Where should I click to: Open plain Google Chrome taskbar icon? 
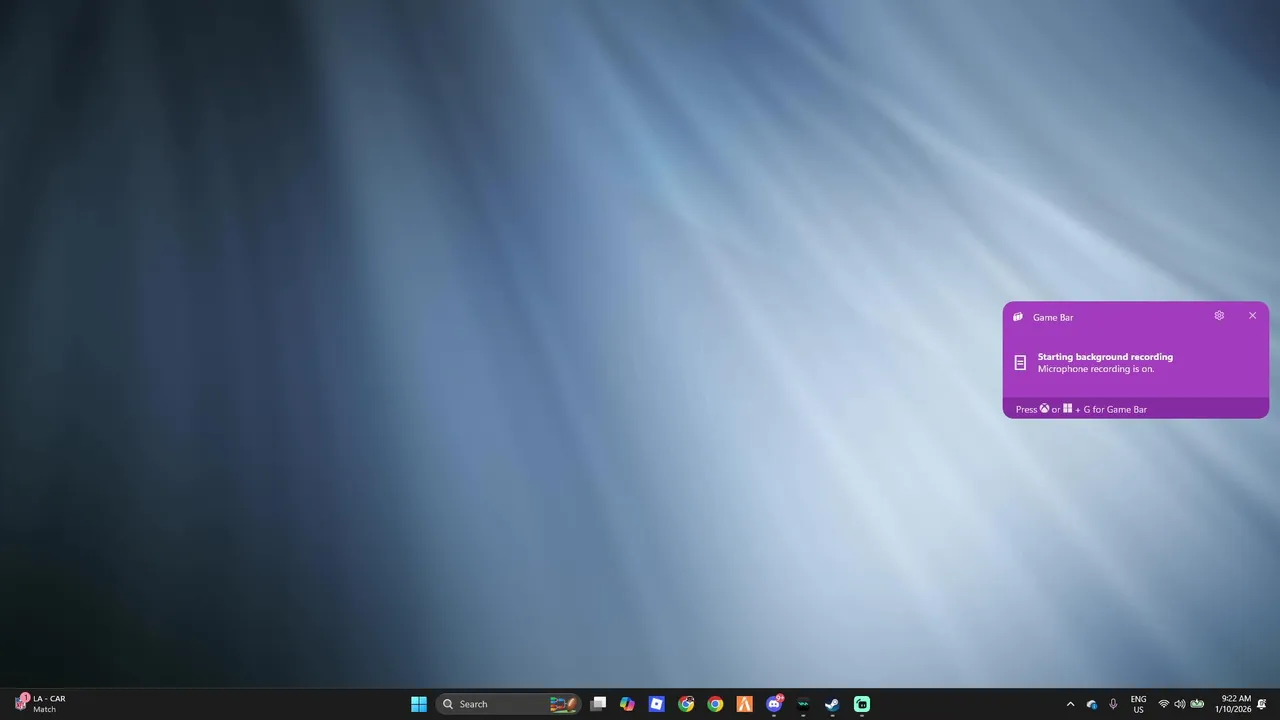715,704
